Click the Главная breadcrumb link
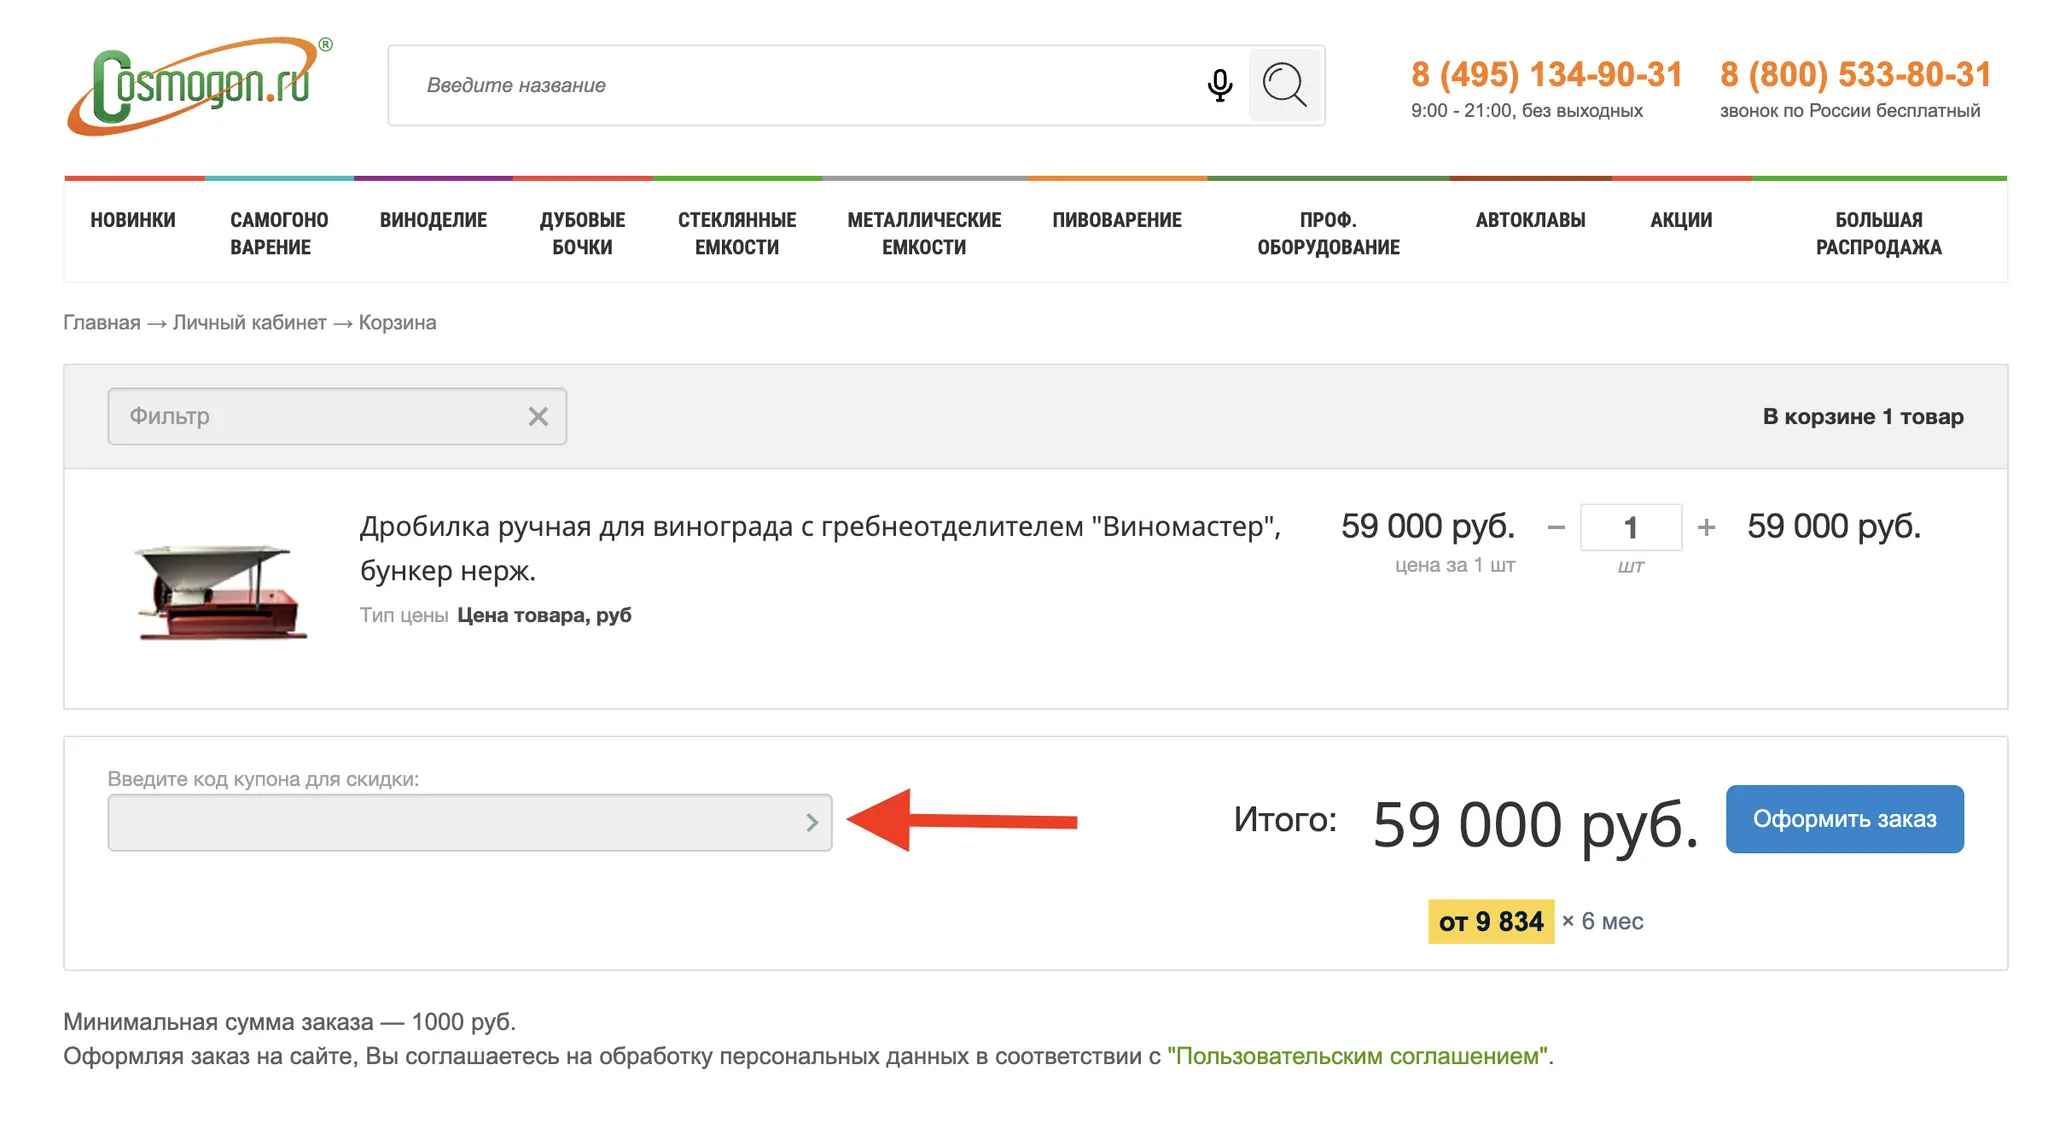2048x1123 pixels. (x=102, y=323)
